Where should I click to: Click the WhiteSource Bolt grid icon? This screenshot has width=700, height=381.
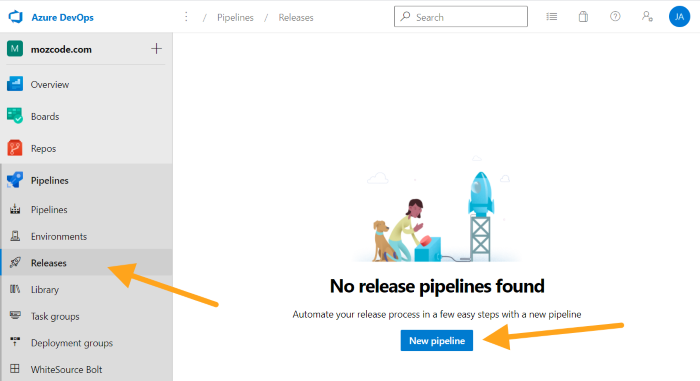click(15, 368)
